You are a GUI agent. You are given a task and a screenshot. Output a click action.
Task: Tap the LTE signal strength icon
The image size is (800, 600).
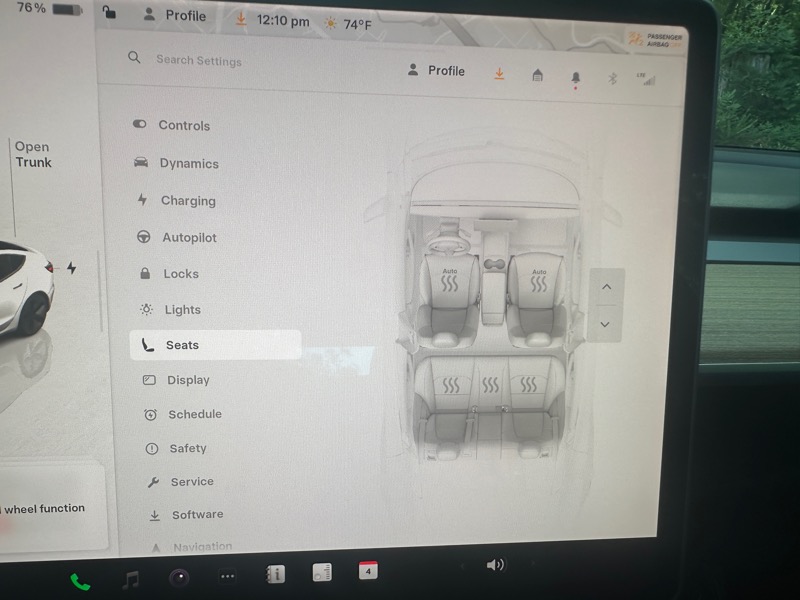tap(646, 79)
